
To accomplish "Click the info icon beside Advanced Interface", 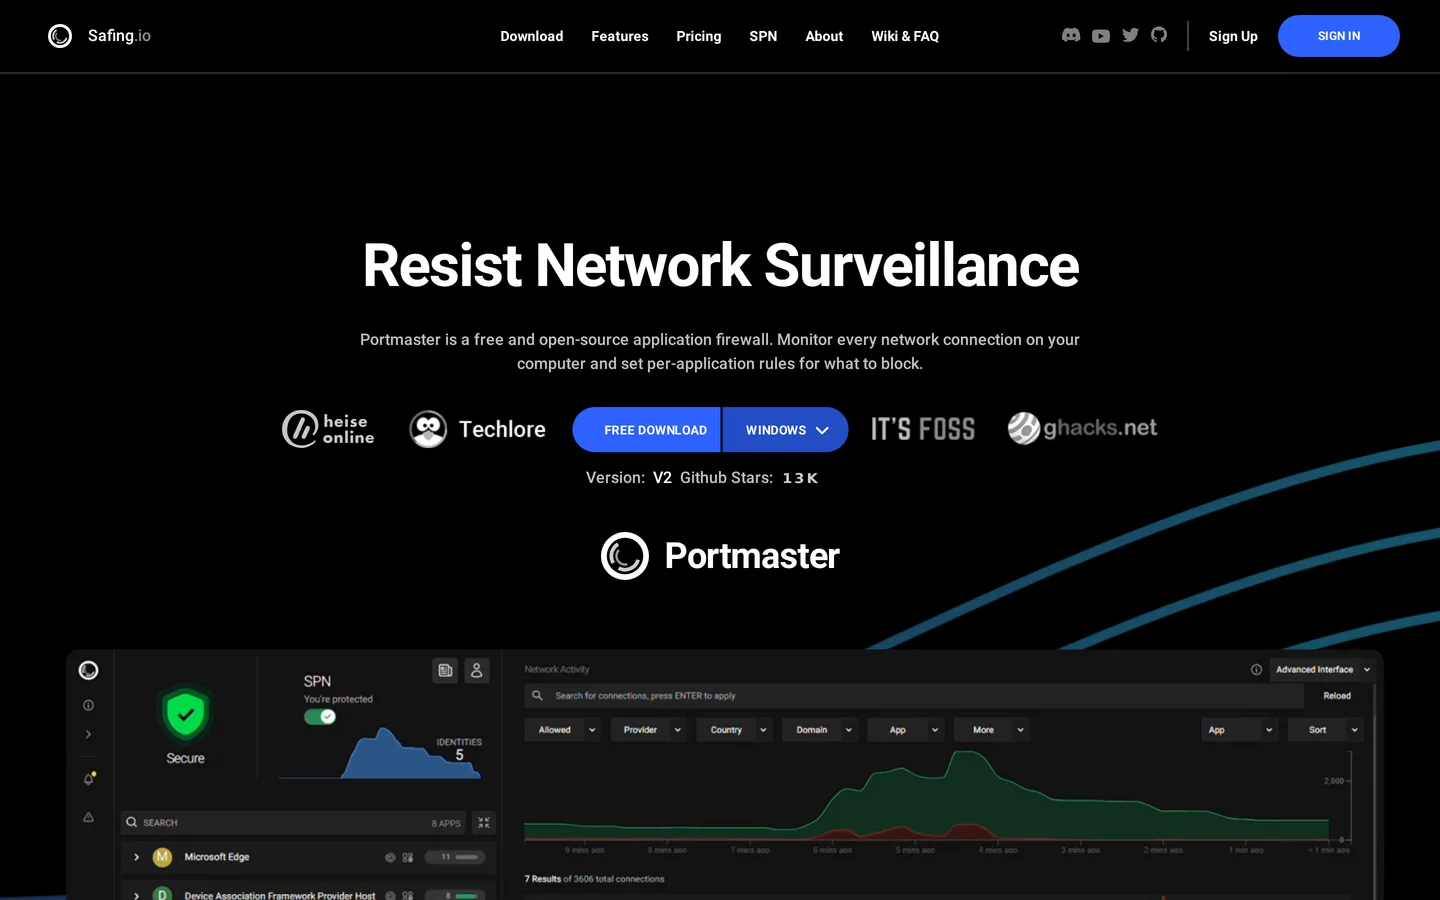I will 1256,669.
